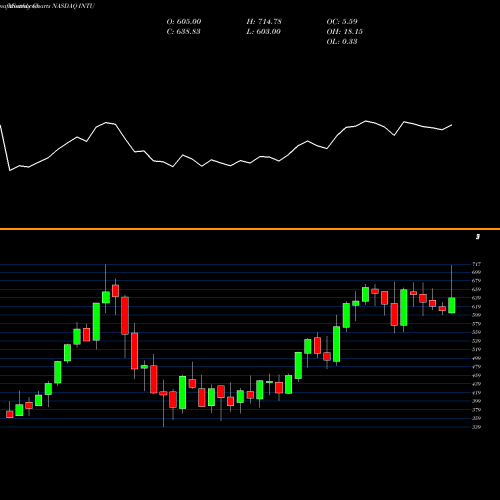Click the 717 price axis label
This screenshot has height=500, width=500.
point(476,264)
